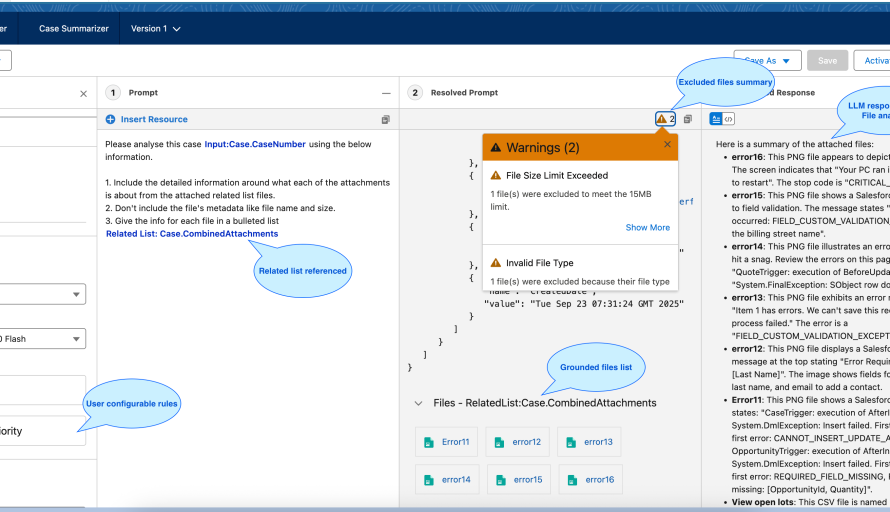Select the Case Summarizer tab
The height and width of the screenshot is (512, 890).
pos(73,28)
